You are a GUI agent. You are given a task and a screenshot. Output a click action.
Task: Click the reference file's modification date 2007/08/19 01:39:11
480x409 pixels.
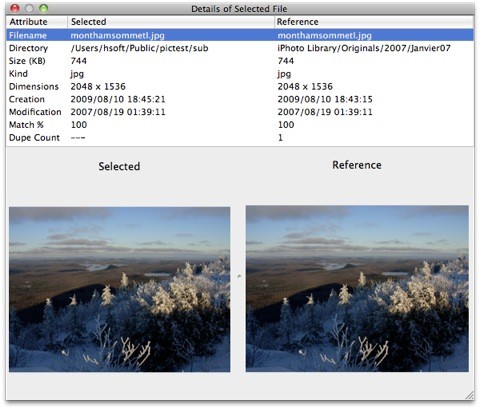pos(325,112)
